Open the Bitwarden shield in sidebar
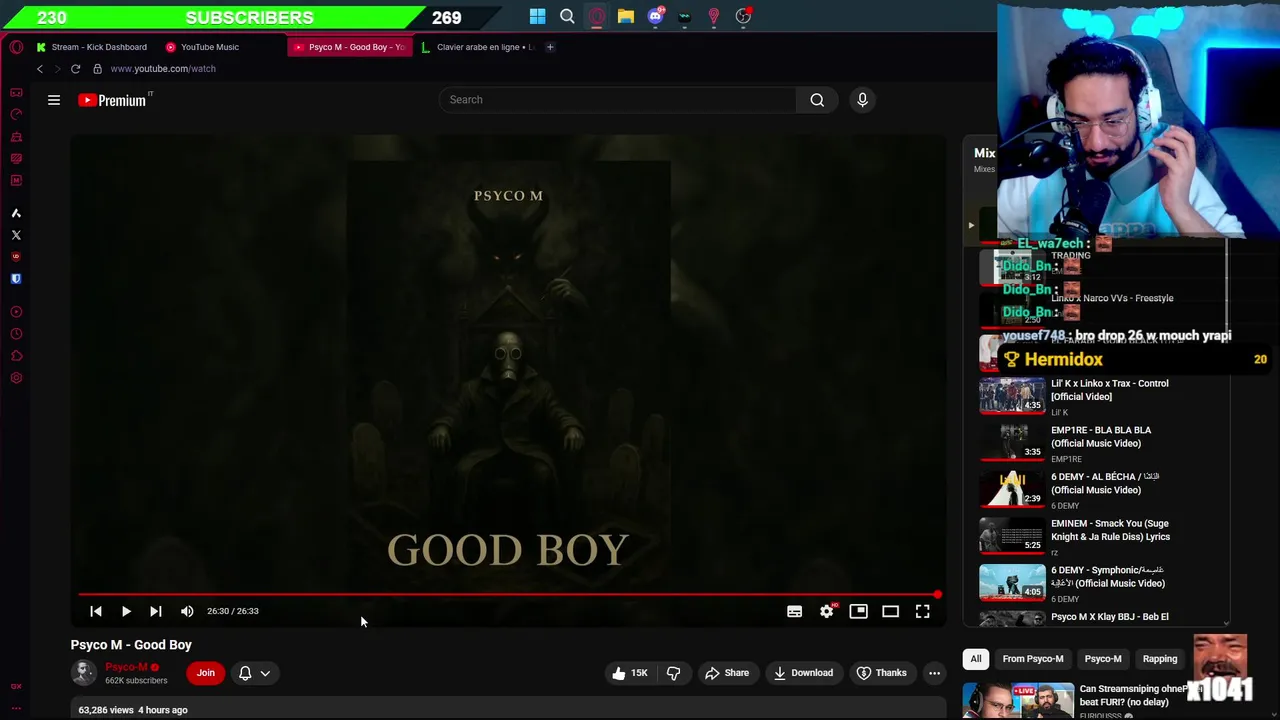Image resolution: width=1280 pixels, height=720 pixels. tap(16, 279)
